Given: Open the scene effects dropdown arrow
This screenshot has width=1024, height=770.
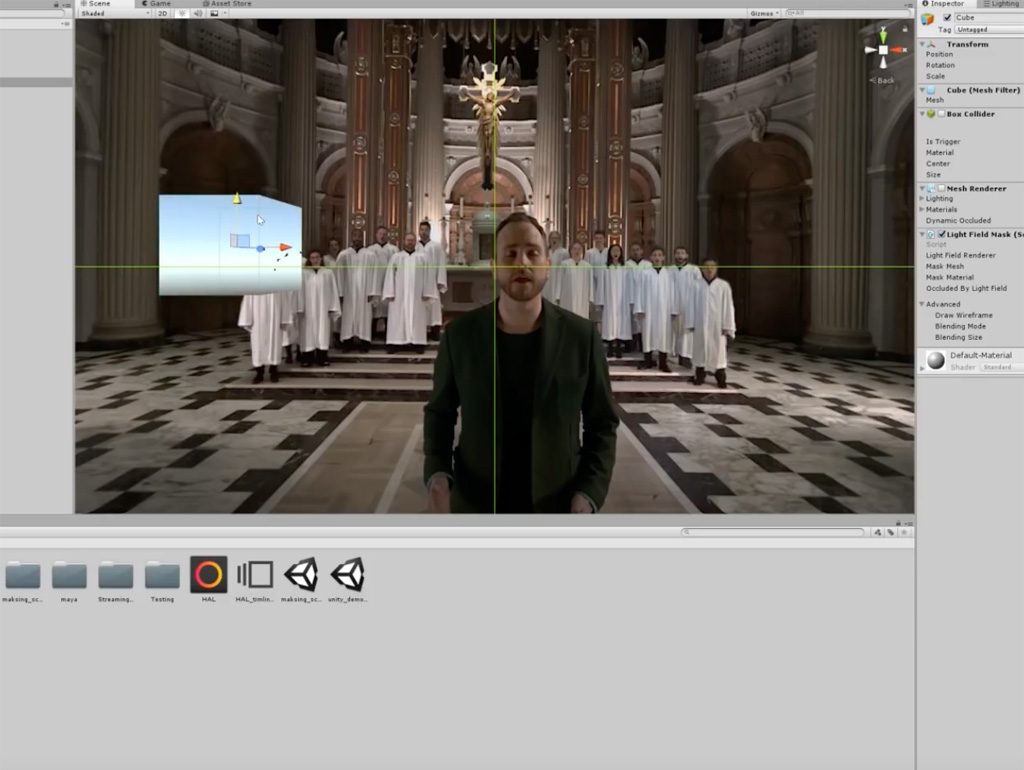Looking at the screenshot, I should click(225, 13).
